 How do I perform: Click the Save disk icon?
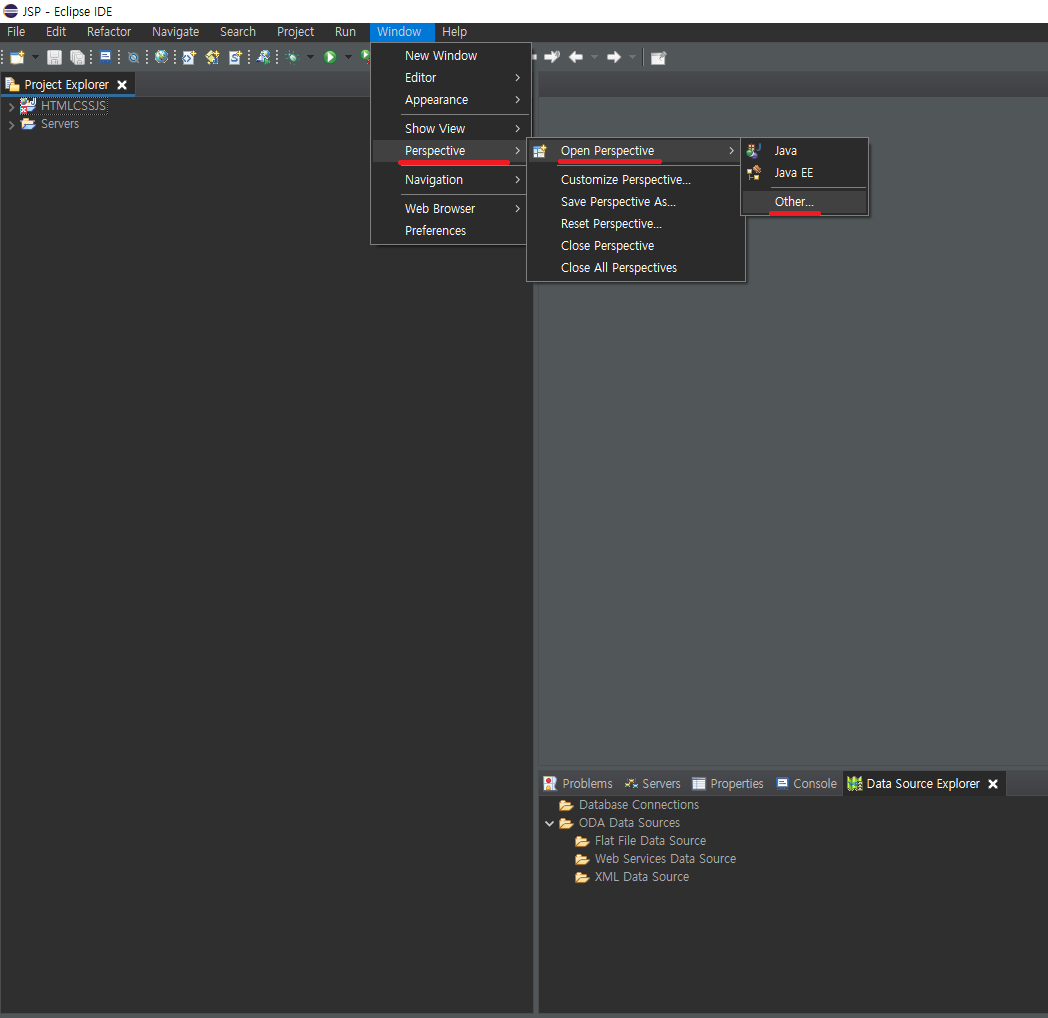pyautogui.click(x=54, y=57)
